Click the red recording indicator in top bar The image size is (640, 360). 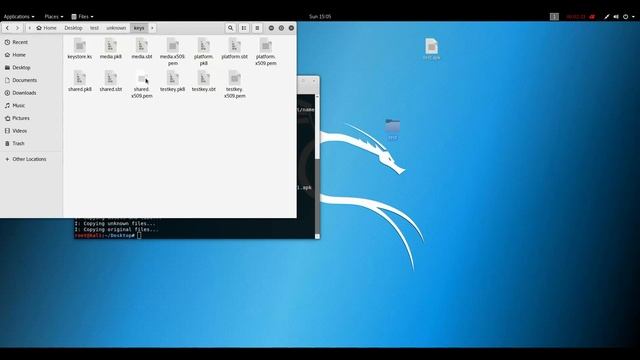(x=580, y=17)
